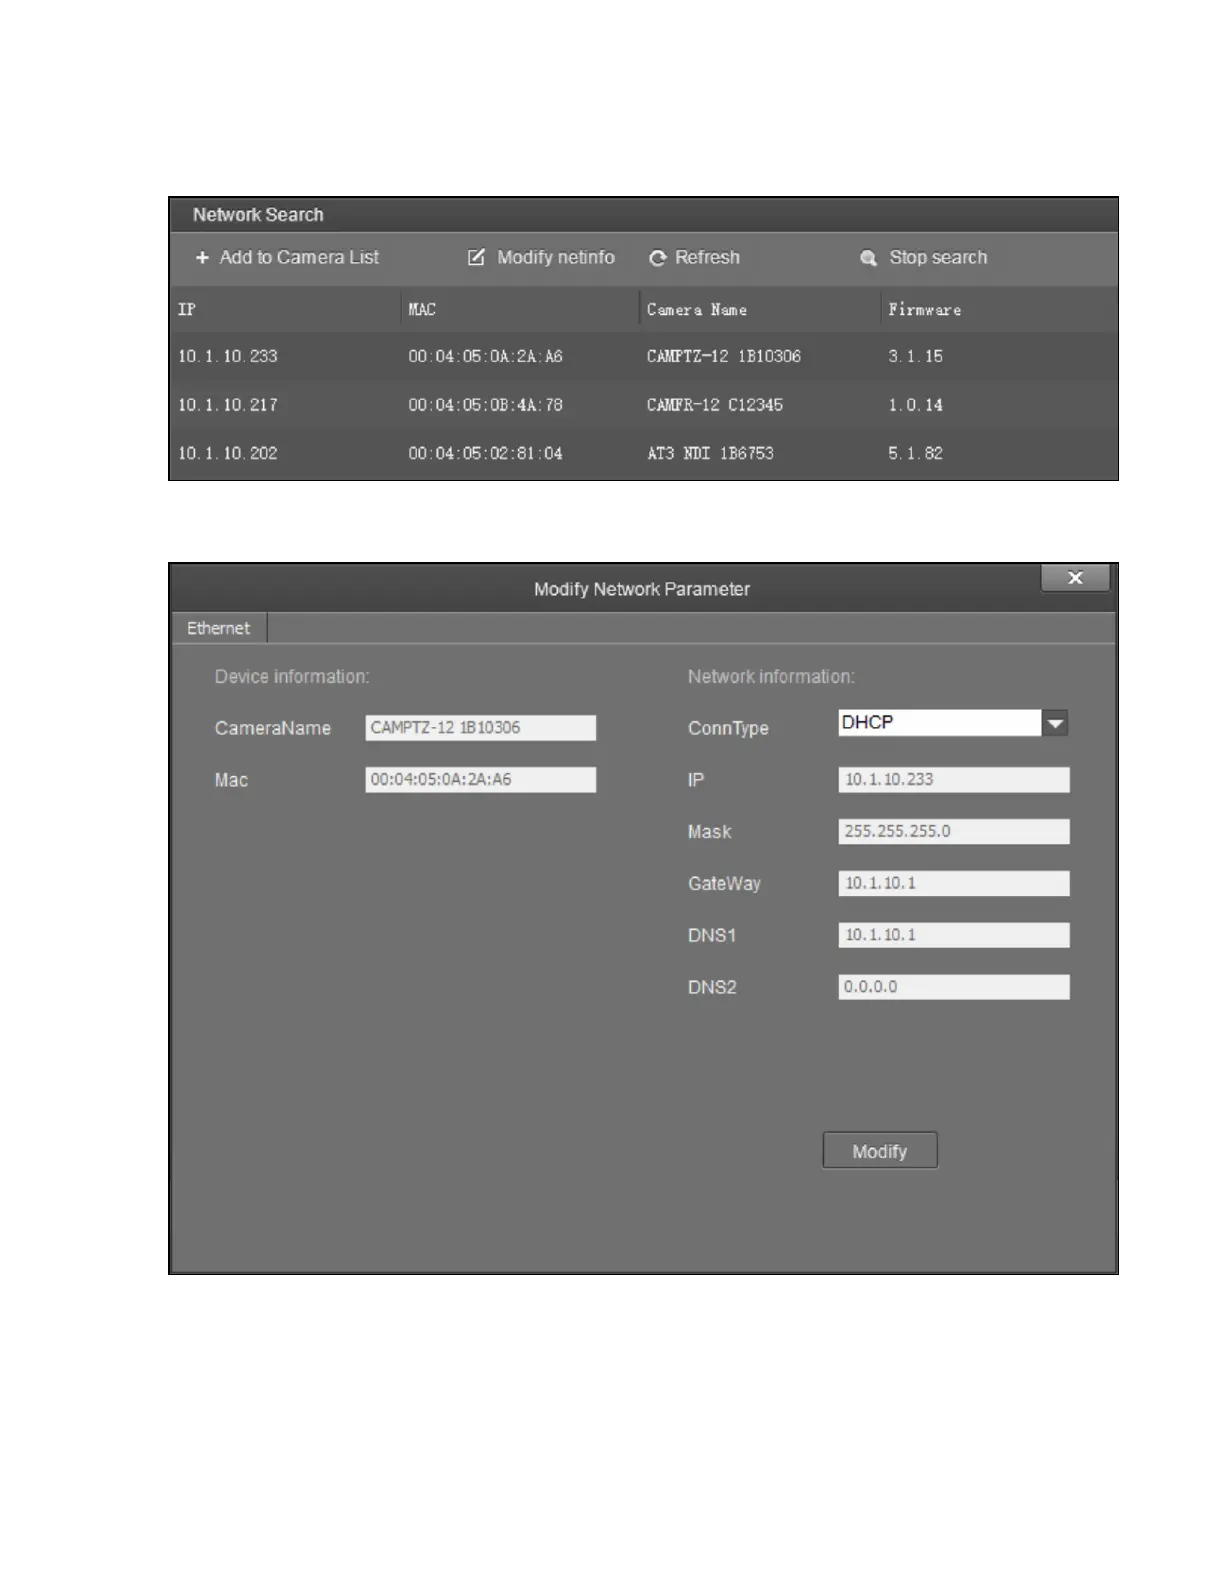Switch to the Ethernet tab
The height and width of the screenshot is (1584, 1224).
[218, 628]
